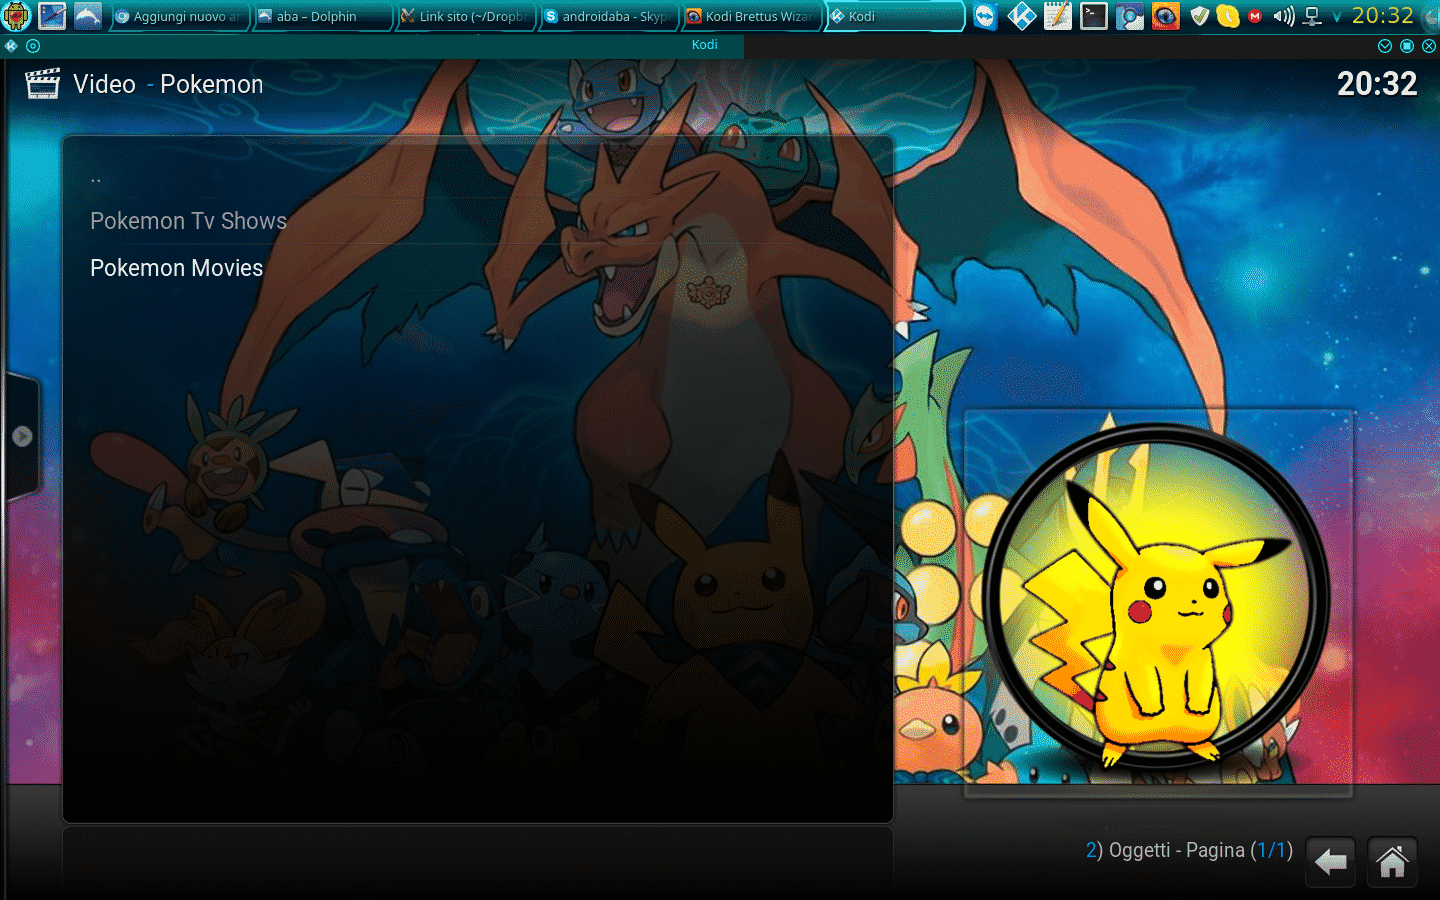Expand hidden tray icons arrow
The image size is (1440, 900).
[1336, 17]
